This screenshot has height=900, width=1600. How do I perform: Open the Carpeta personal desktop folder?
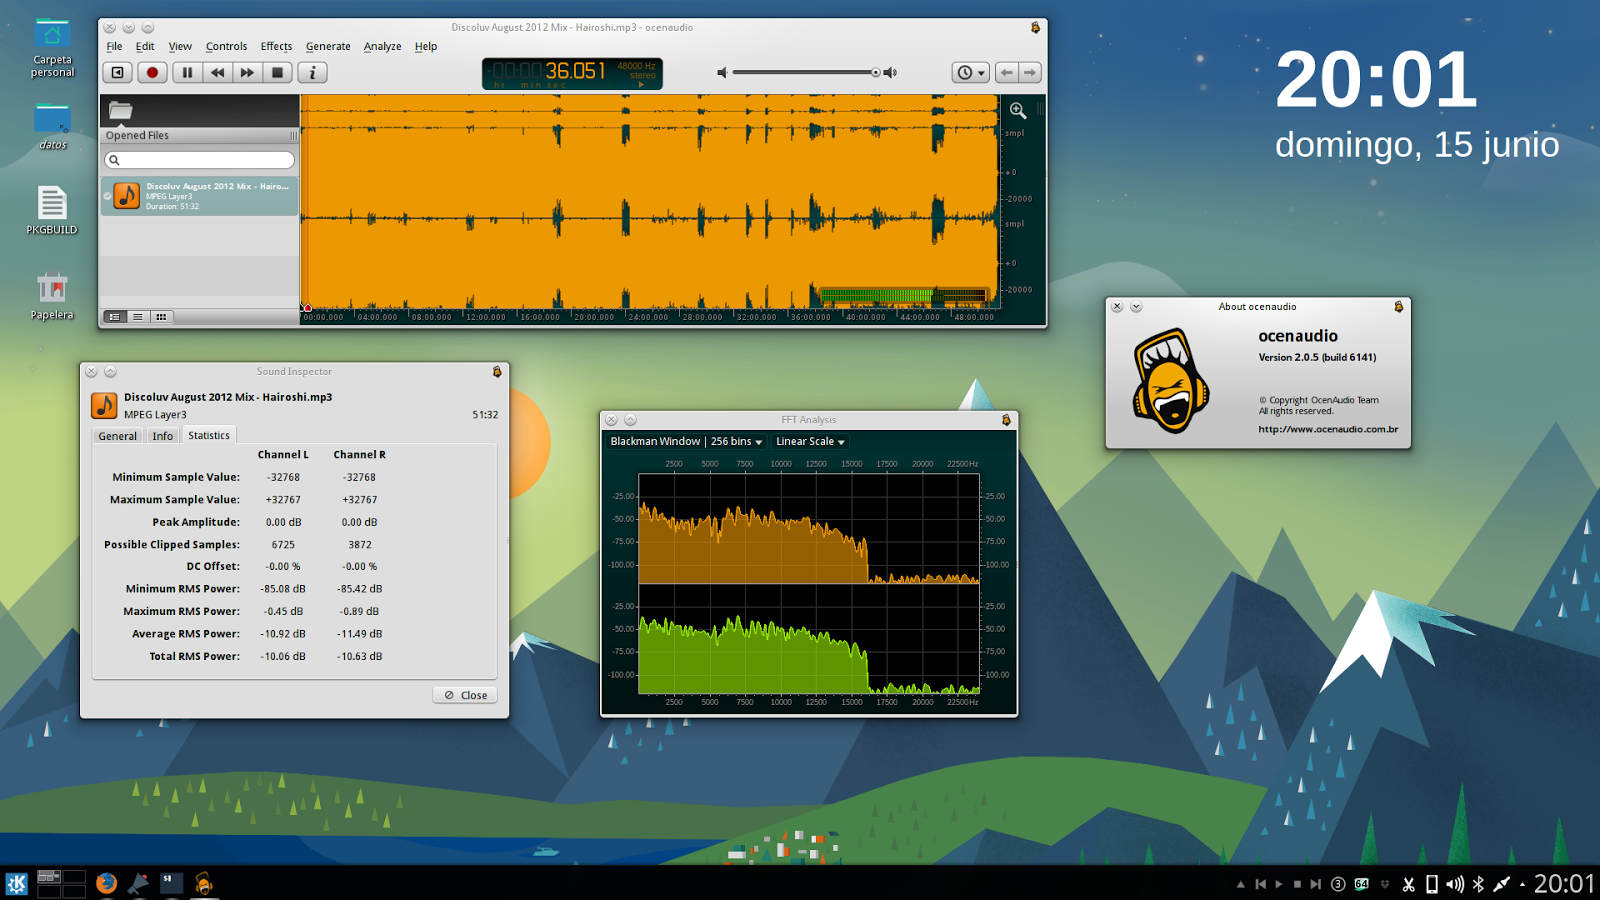pyautogui.click(x=52, y=47)
